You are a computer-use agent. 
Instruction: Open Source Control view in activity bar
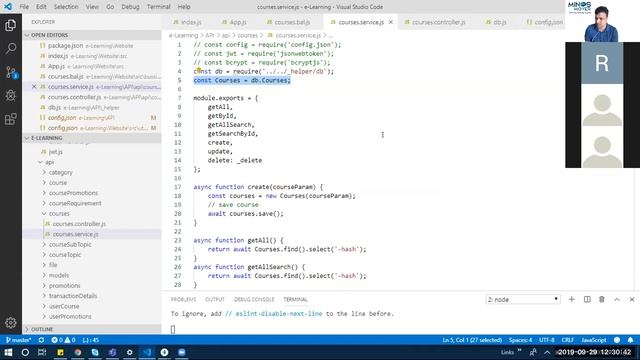tap(11, 72)
